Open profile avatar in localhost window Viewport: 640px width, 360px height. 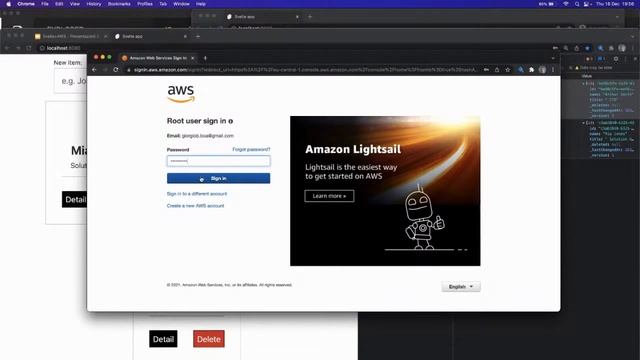coord(622,48)
